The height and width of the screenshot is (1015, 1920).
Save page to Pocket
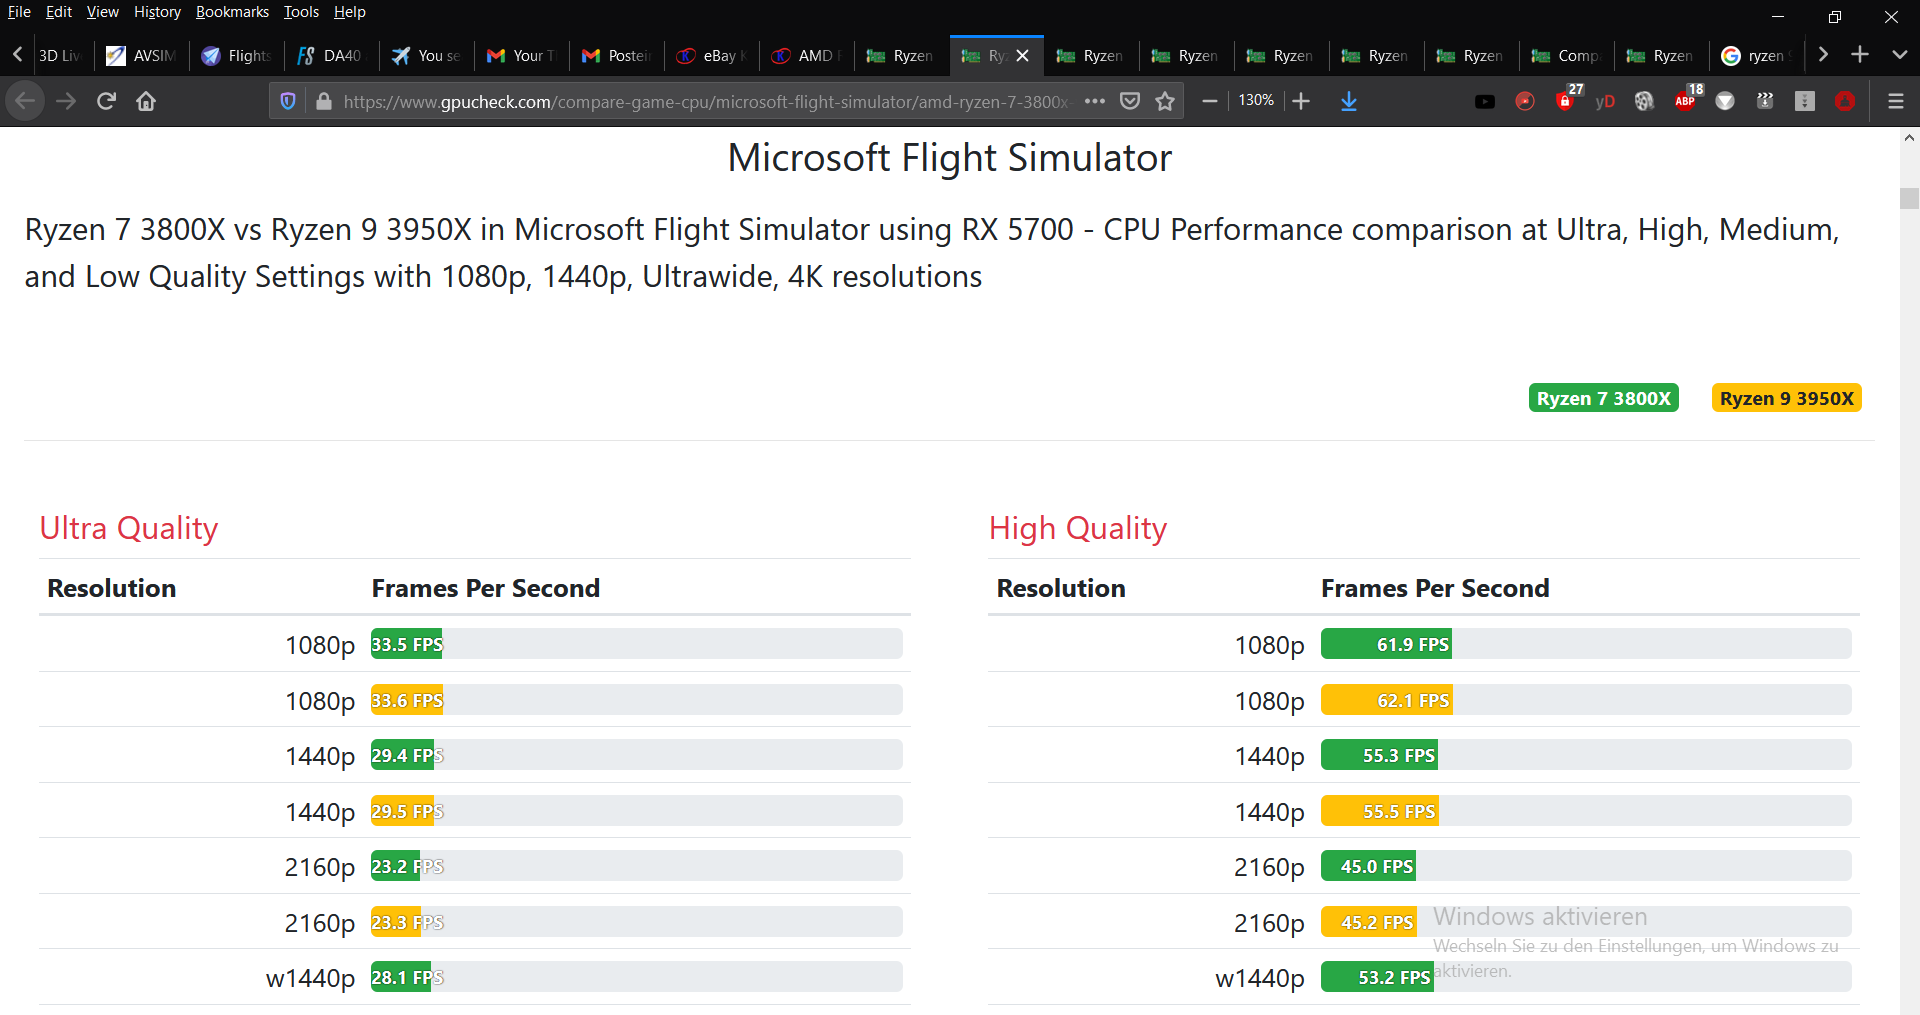point(1130,101)
